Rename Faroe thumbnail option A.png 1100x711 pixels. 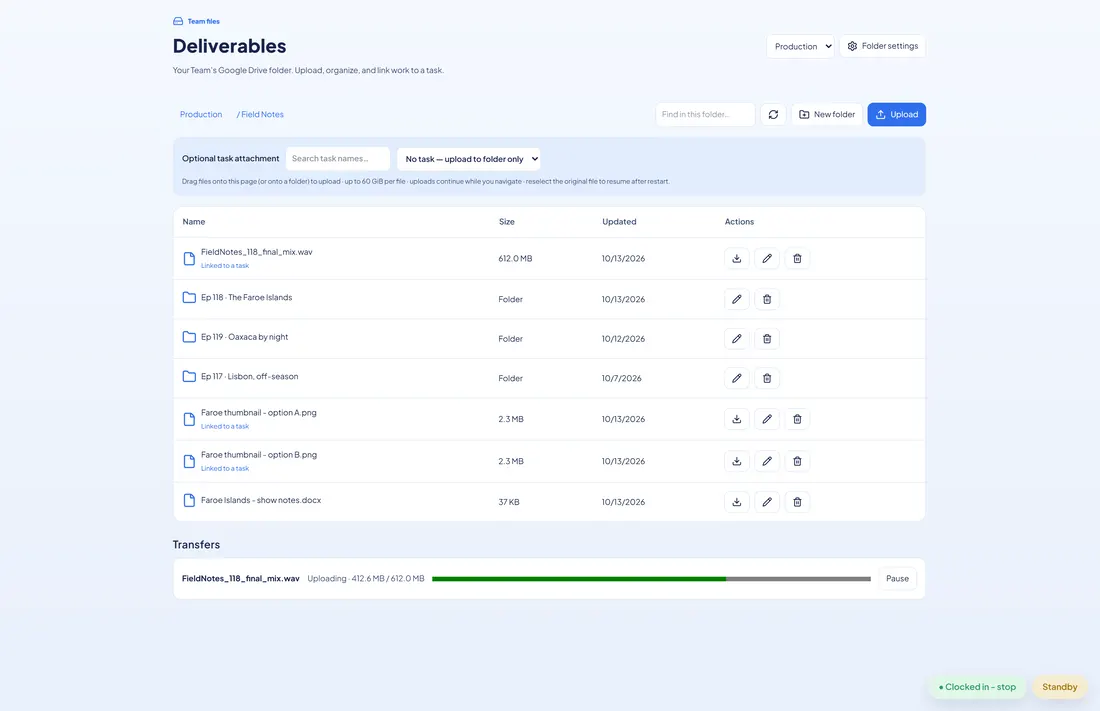click(x=767, y=419)
